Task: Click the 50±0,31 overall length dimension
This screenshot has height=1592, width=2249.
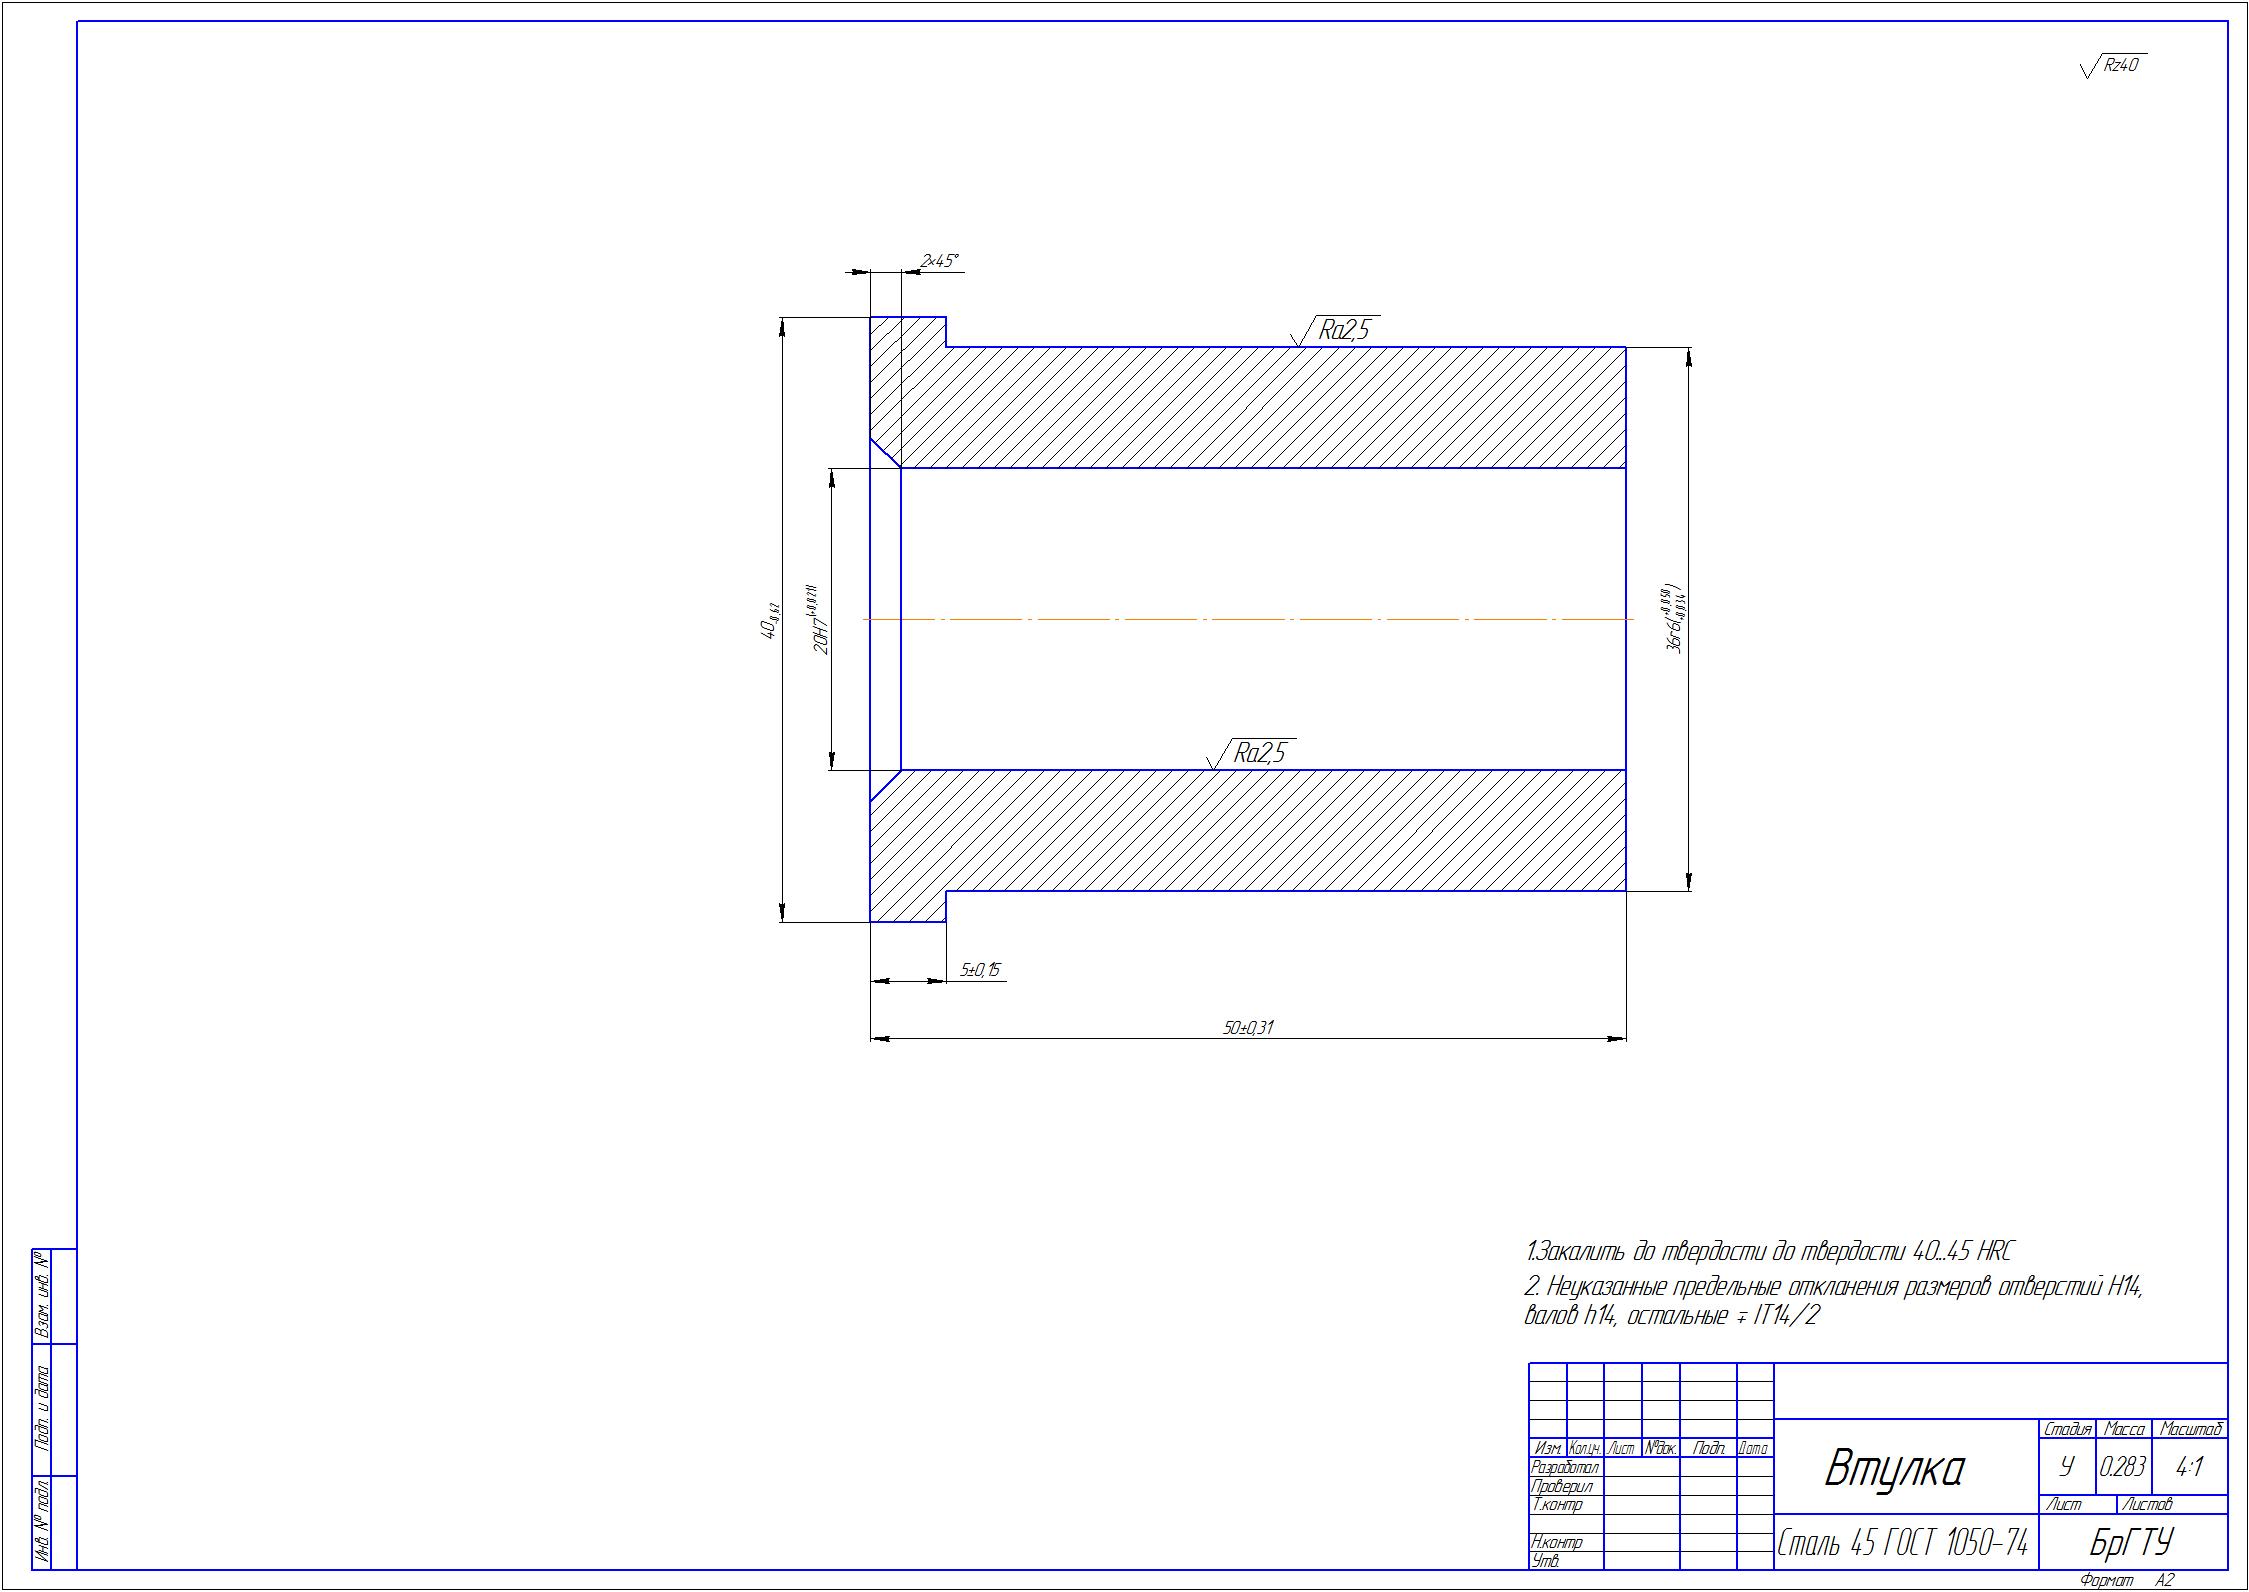Action: coord(1248,1028)
